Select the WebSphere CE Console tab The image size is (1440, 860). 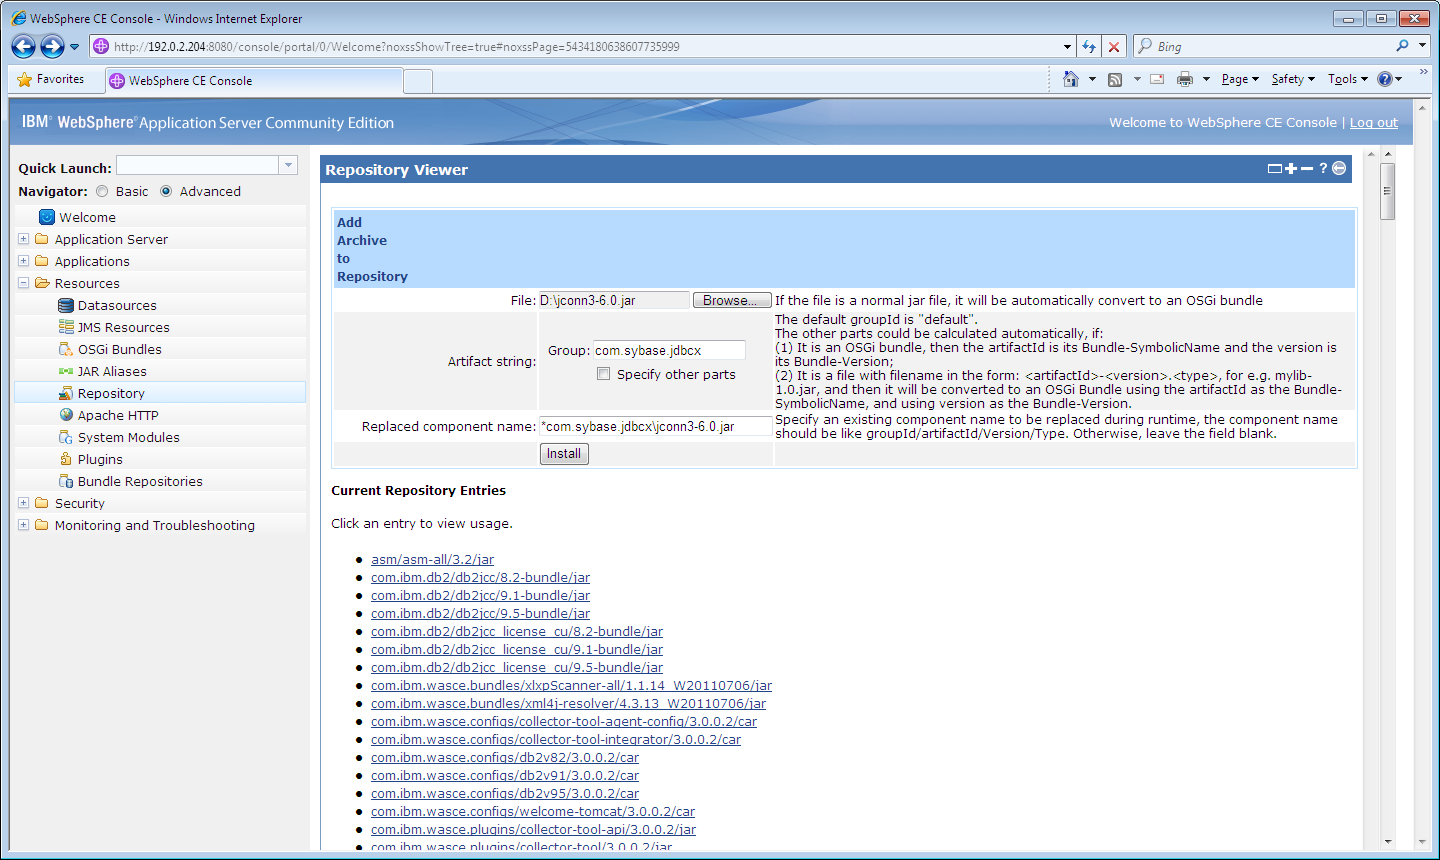253,81
